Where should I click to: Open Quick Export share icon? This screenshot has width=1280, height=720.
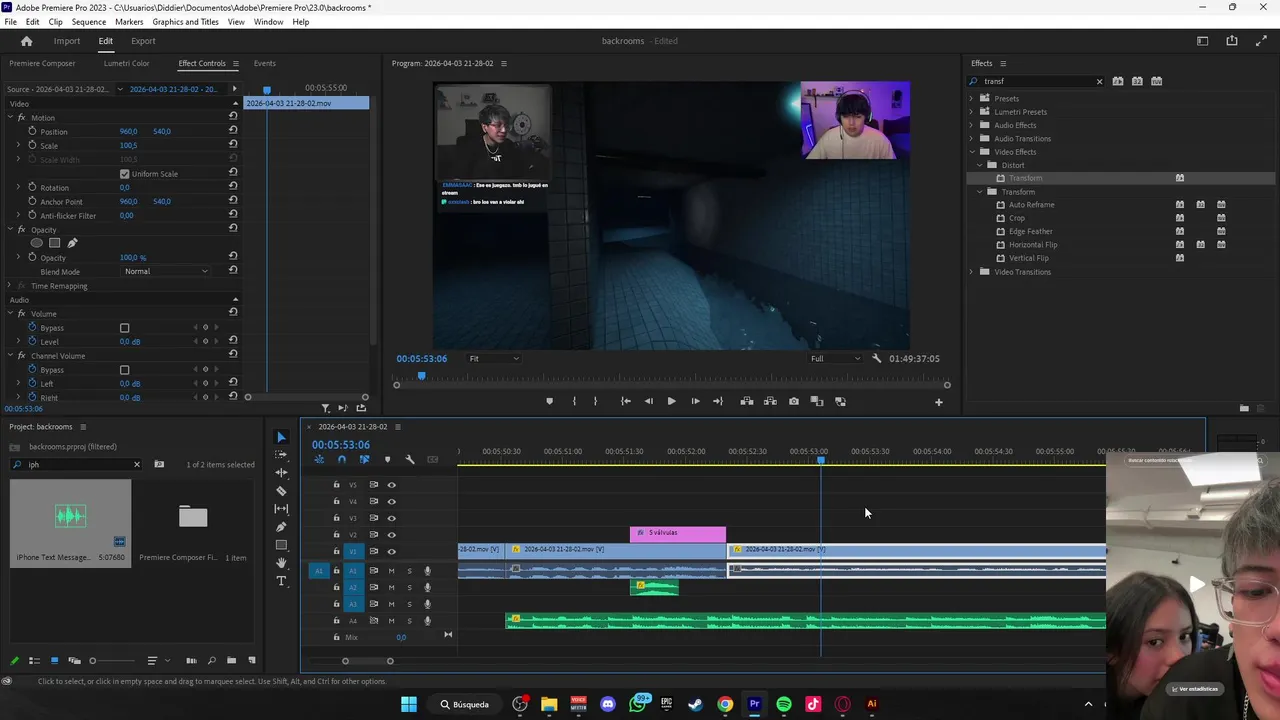[x=1232, y=41]
